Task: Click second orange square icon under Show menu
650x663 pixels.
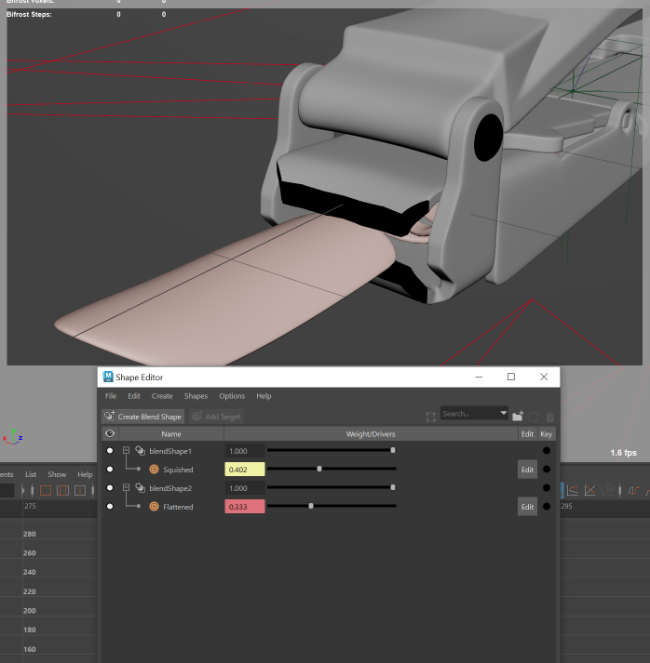Action: click(63, 490)
